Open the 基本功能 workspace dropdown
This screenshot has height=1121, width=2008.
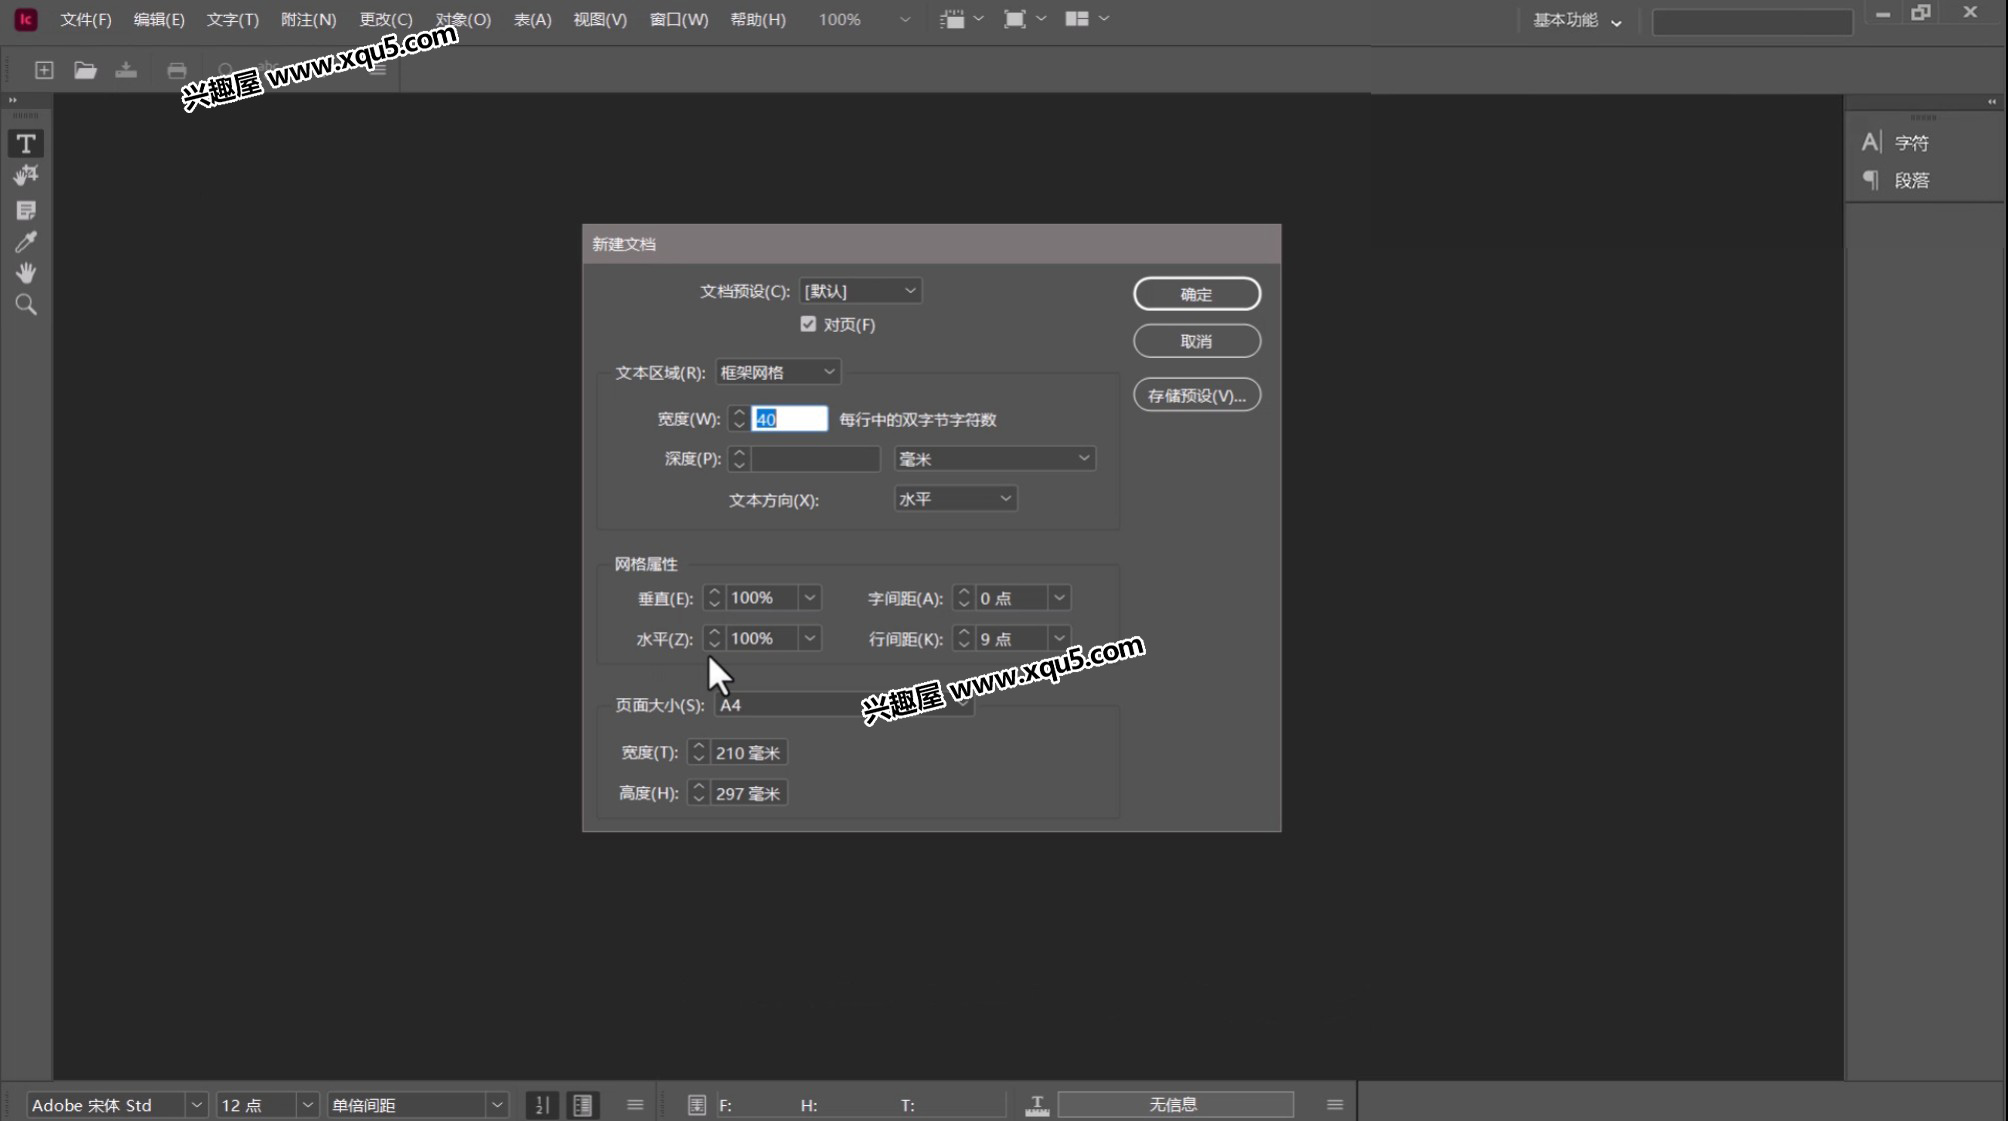pyautogui.click(x=1577, y=20)
